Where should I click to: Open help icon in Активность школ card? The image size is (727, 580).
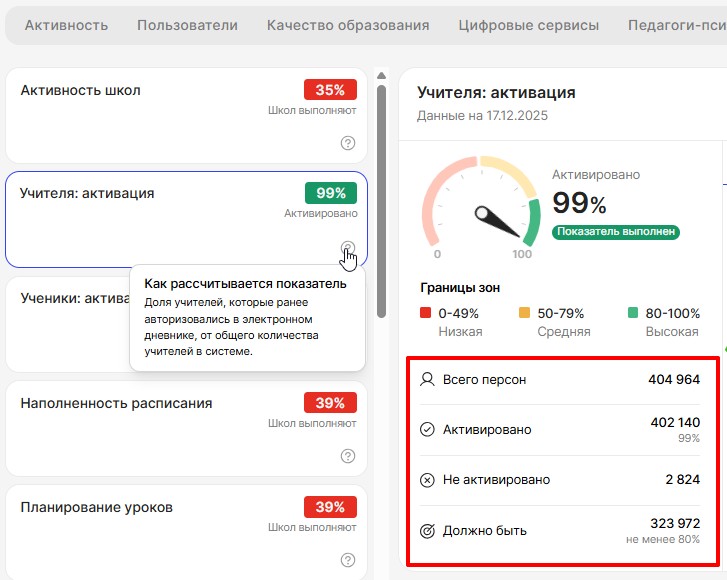348,143
